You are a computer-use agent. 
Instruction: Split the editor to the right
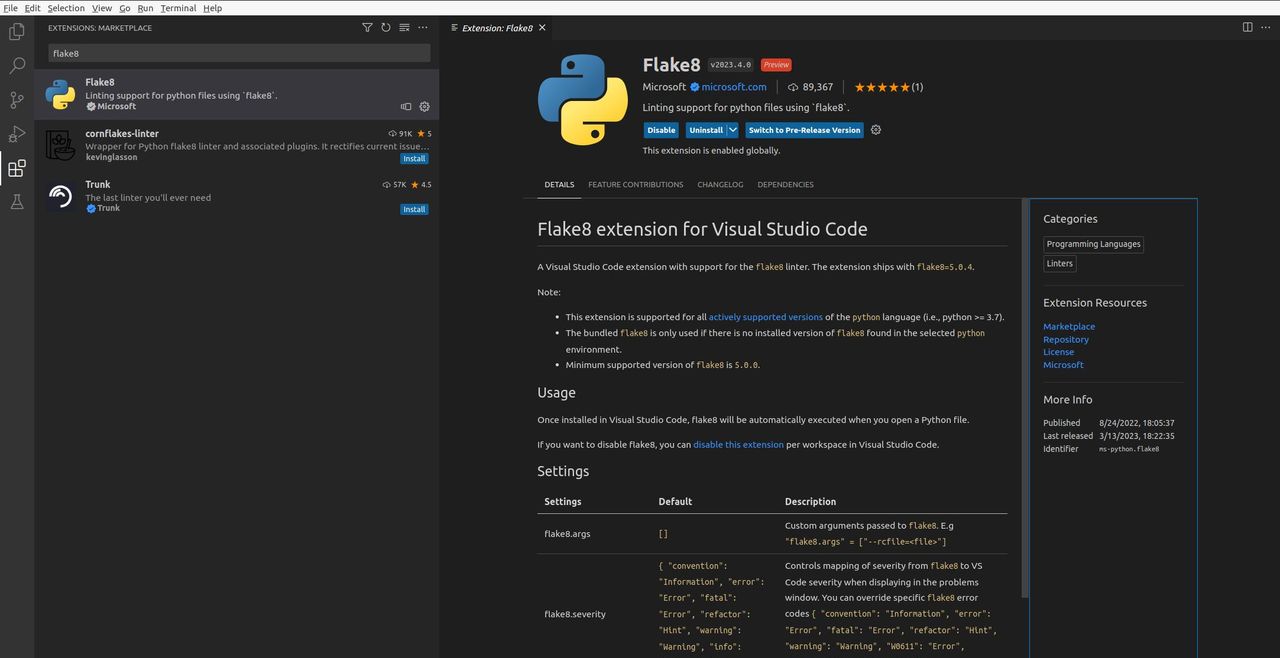tap(1247, 28)
